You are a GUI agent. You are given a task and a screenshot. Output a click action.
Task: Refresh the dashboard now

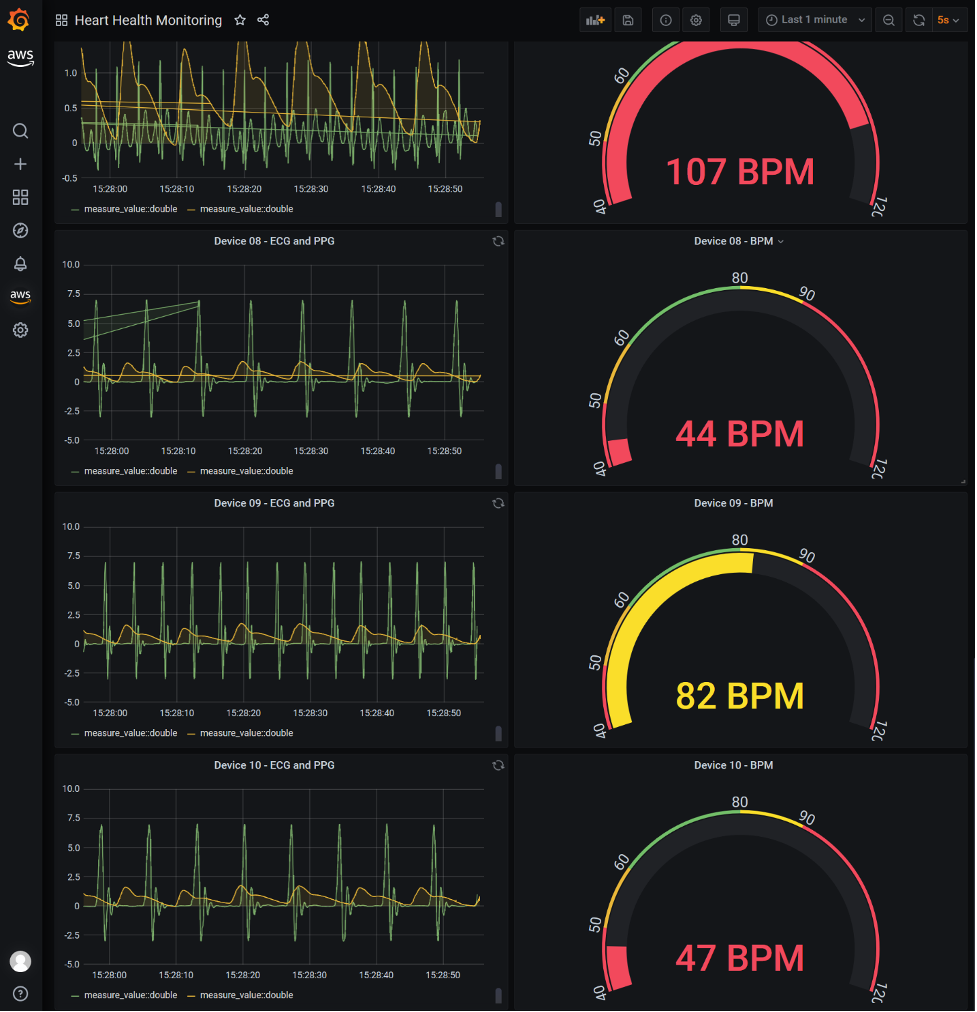pyautogui.click(x=919, y=20)
